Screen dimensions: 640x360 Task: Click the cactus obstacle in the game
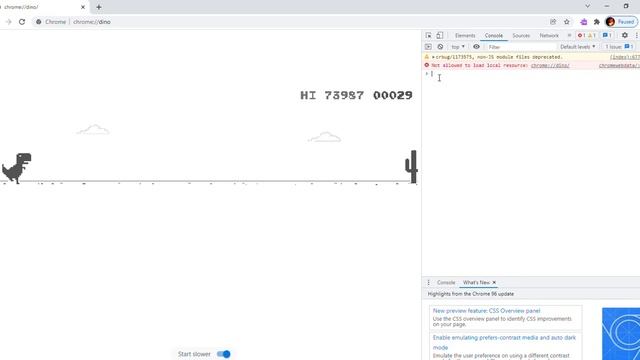[x=411, y=167]
